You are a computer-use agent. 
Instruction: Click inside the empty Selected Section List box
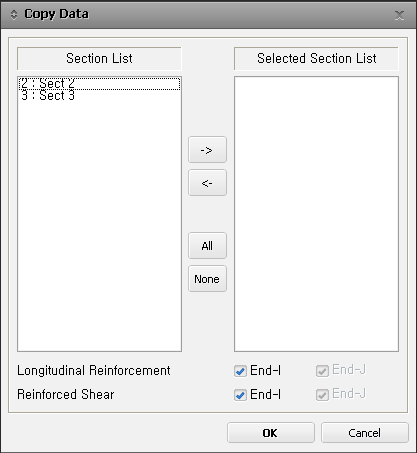[x=316, y=214]
